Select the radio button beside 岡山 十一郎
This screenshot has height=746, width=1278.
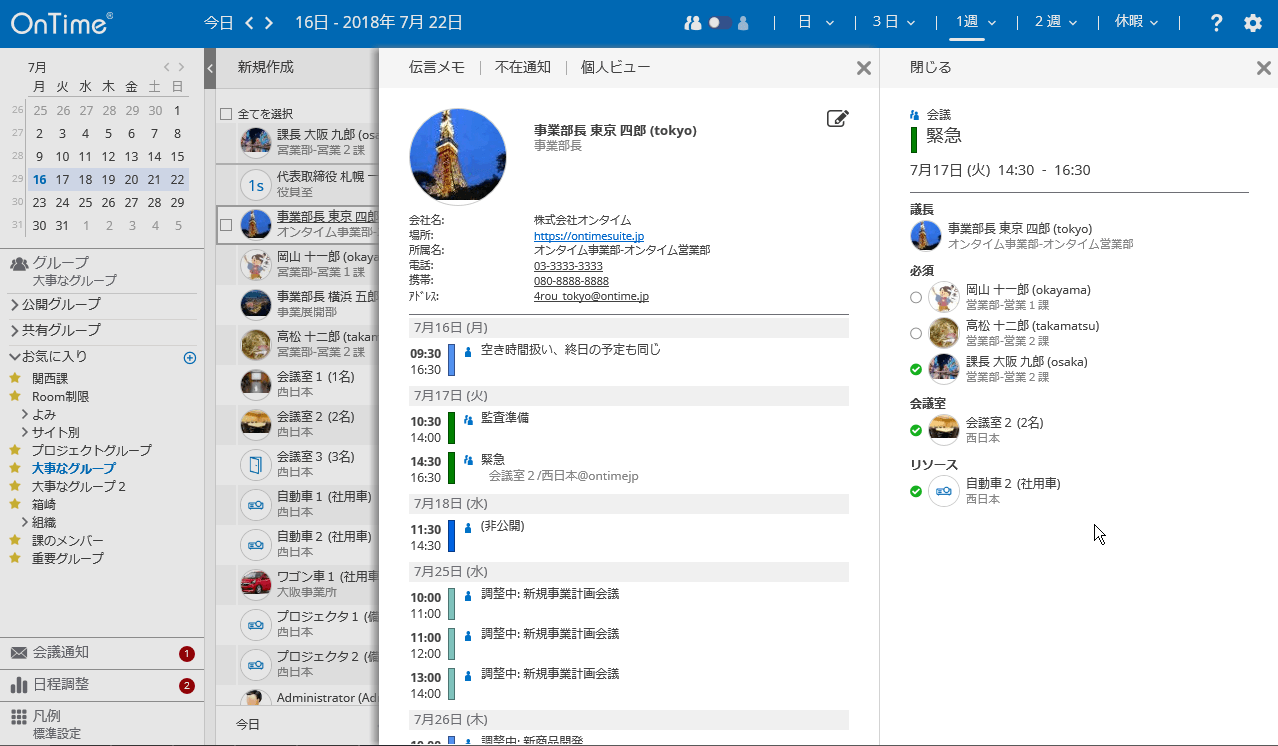[915, 296]
